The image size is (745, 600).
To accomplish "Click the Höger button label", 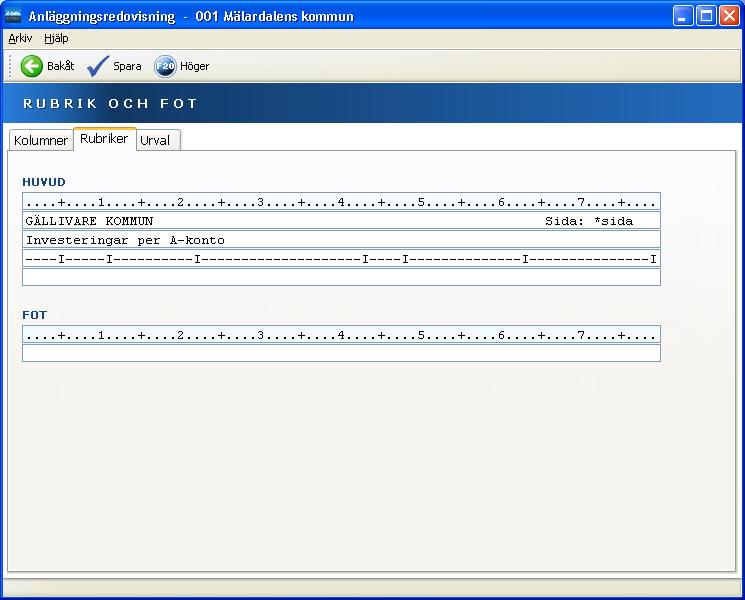I will (194, 66).
